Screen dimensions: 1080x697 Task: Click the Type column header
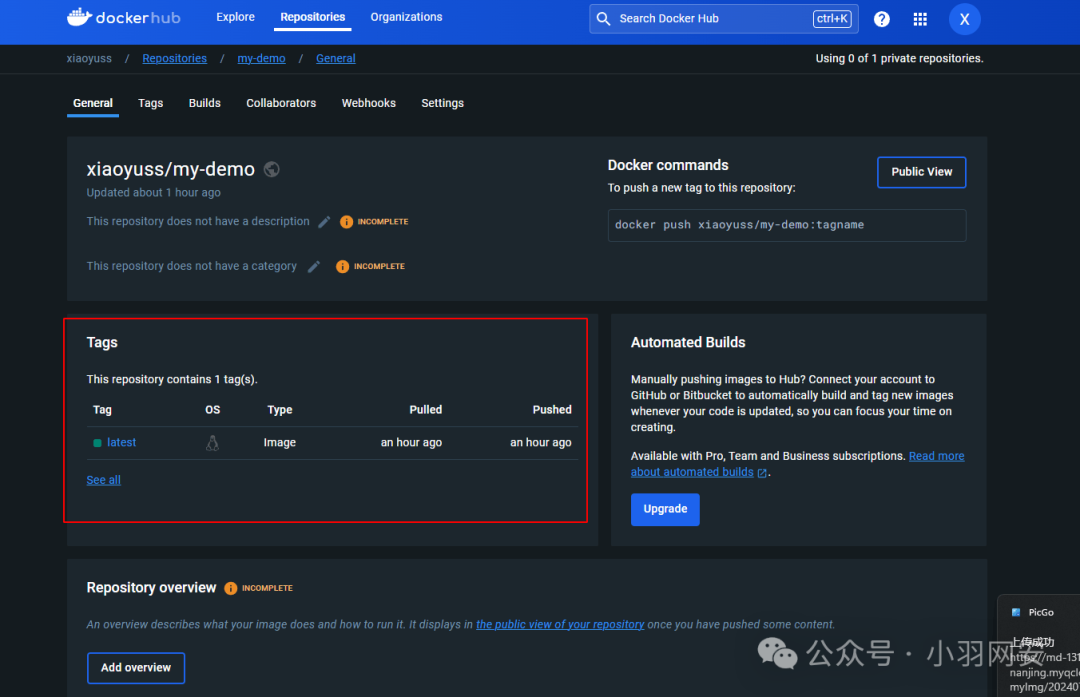tap(280, 410)
